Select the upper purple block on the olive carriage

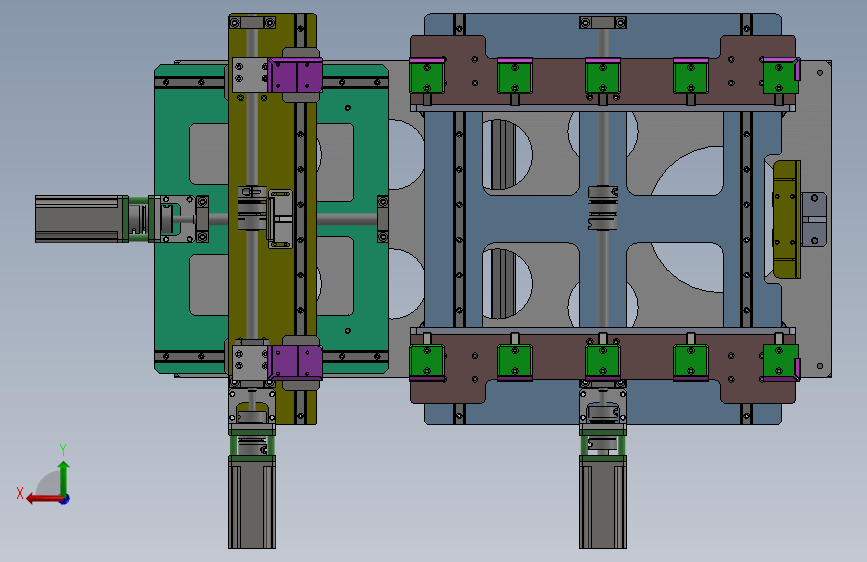pos(295,75)
